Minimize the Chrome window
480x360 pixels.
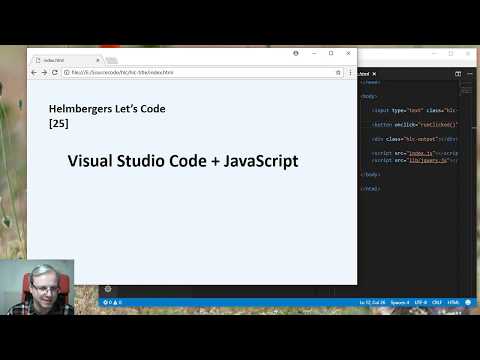pyautogui.click(x=314, y=53)
